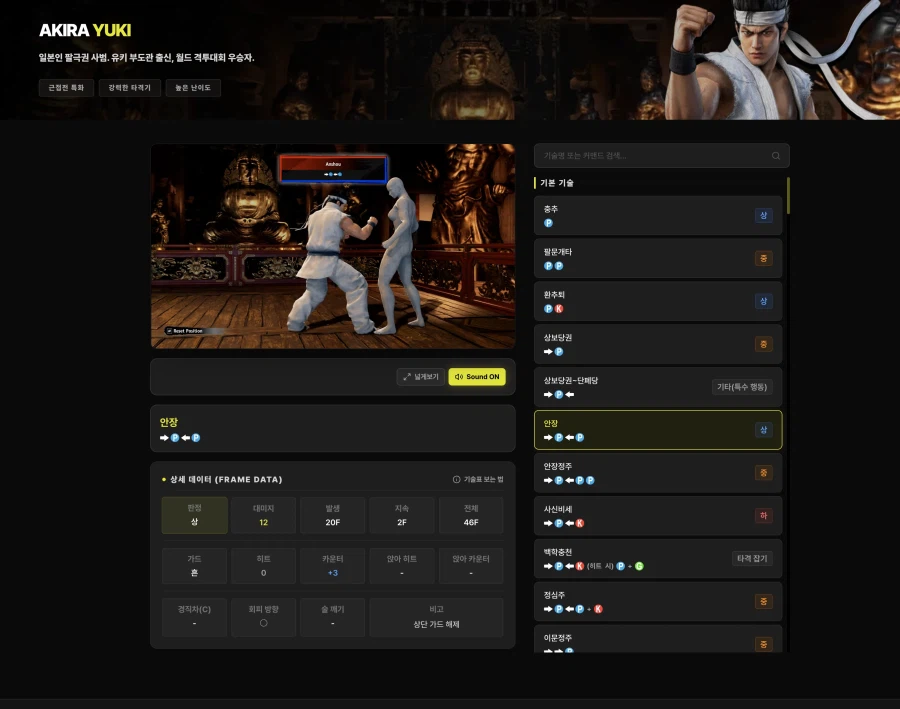Click the Anzhou move demo video
The height and width of the screenshot is (709, 900).
point(333,246)
